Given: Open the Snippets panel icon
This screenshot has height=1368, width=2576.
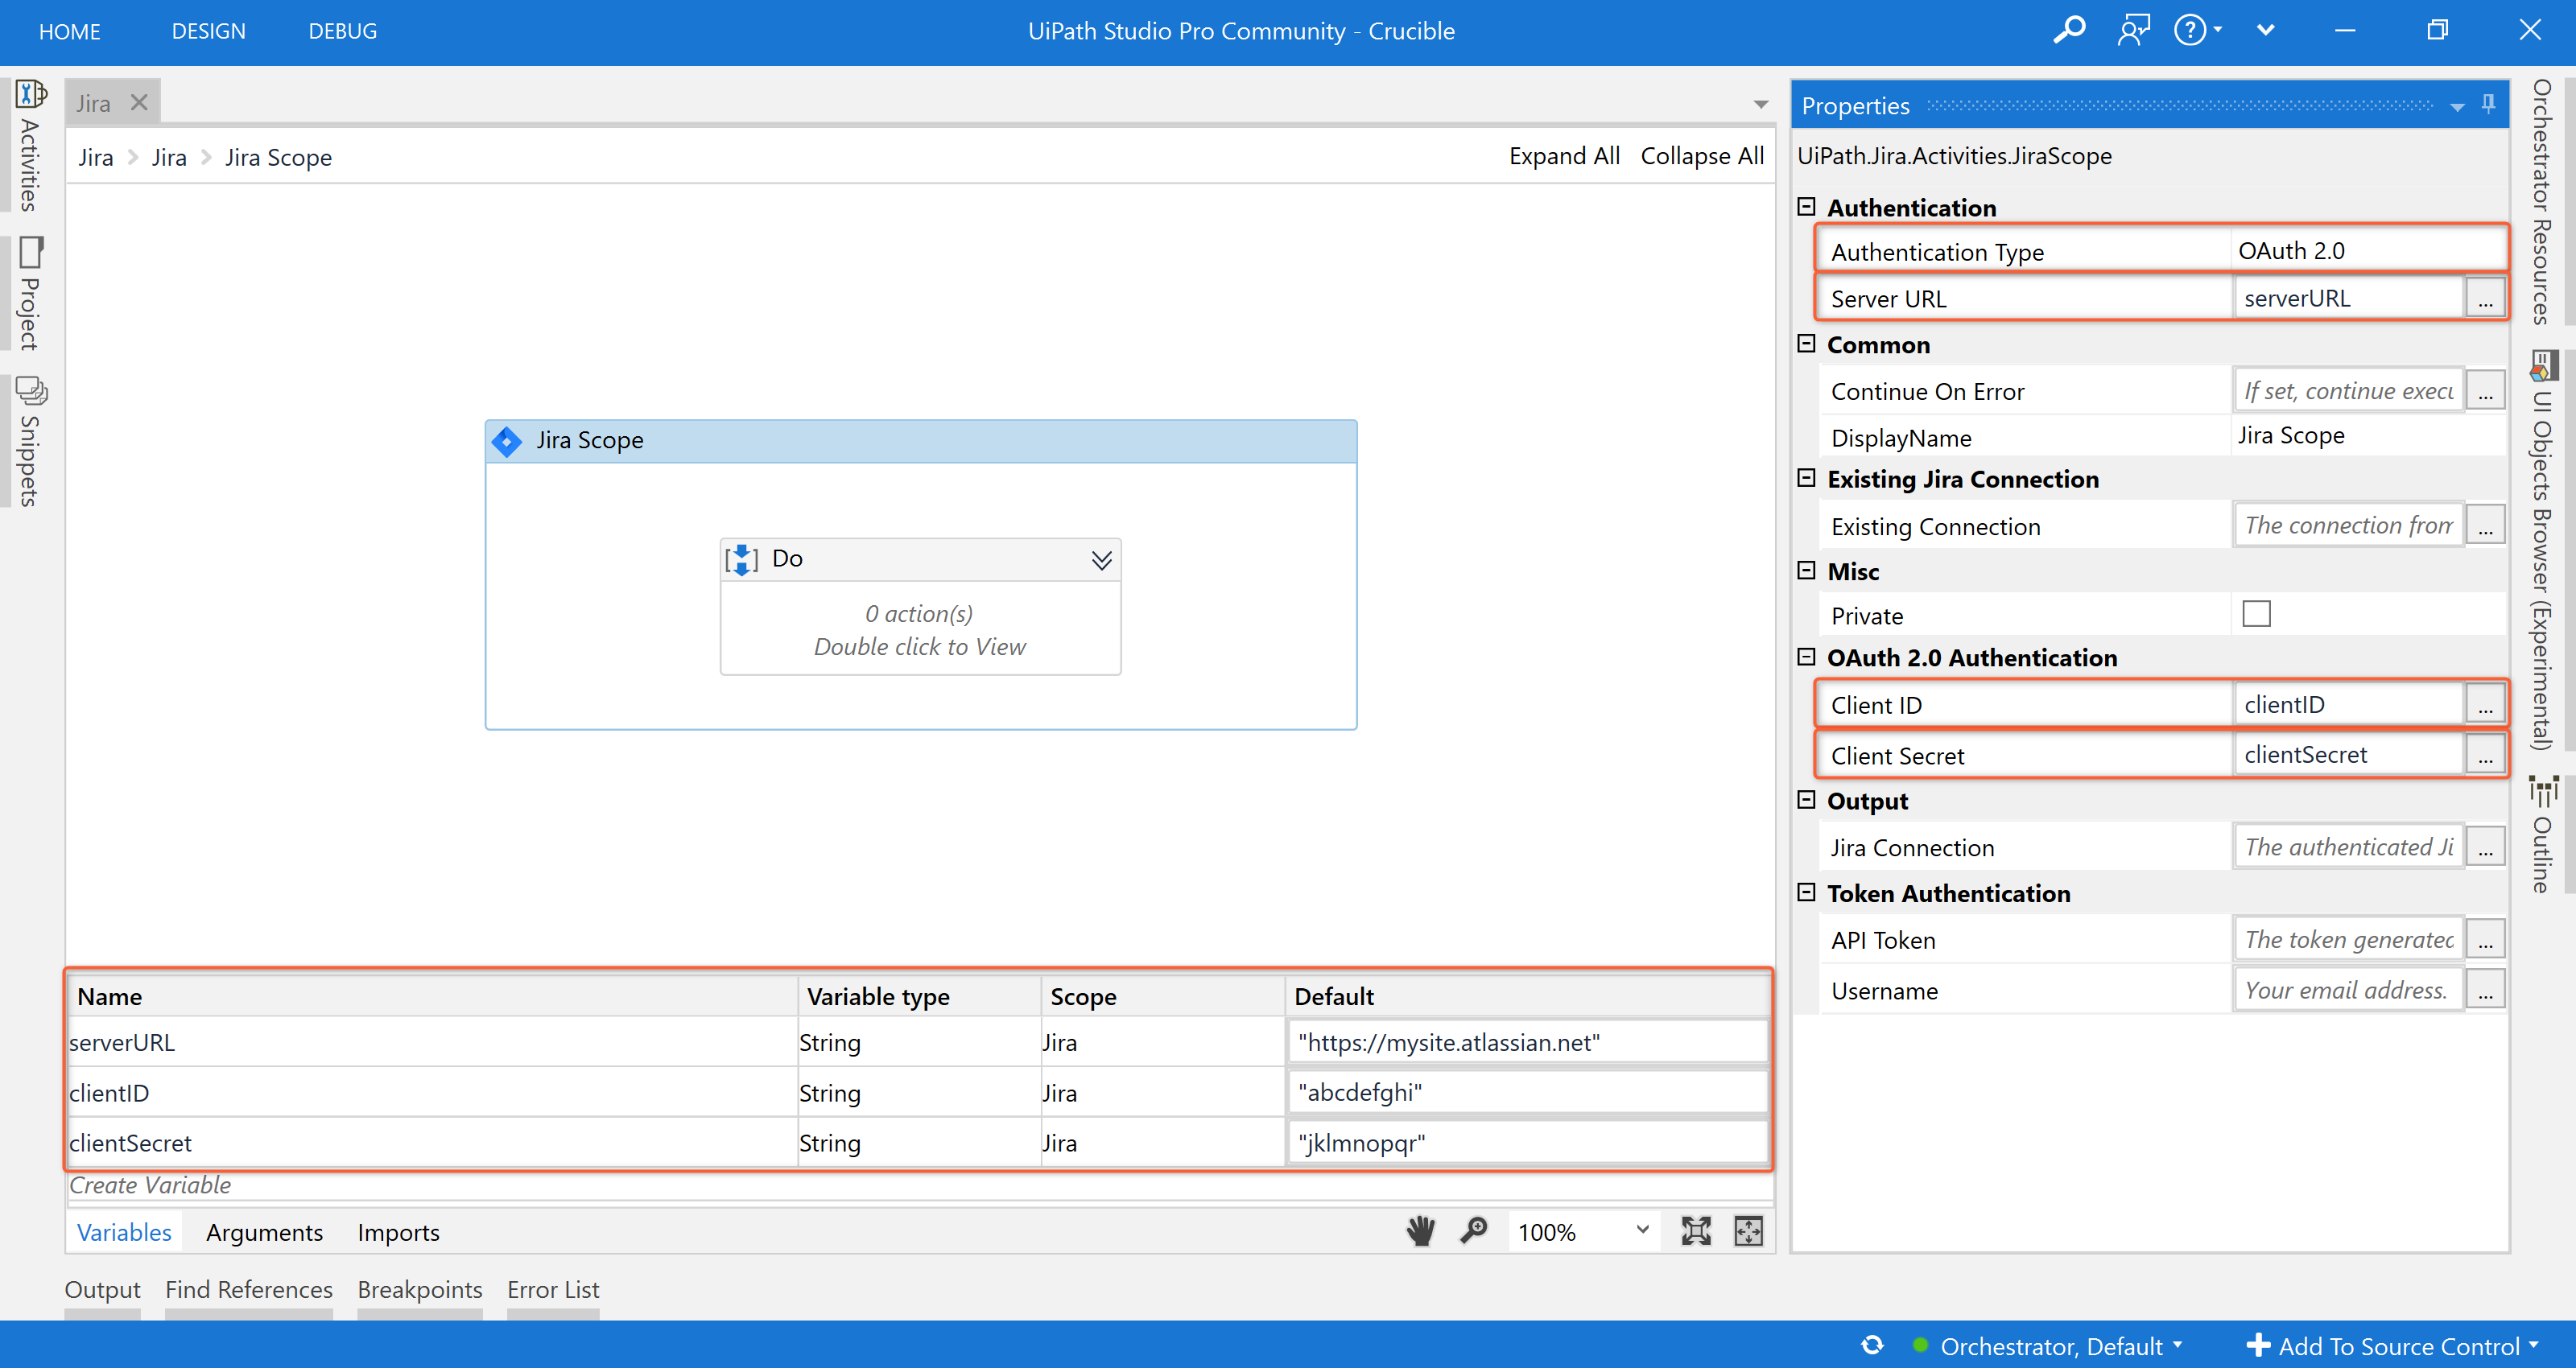Looking at the screenshot, I should tap(31, 391).
